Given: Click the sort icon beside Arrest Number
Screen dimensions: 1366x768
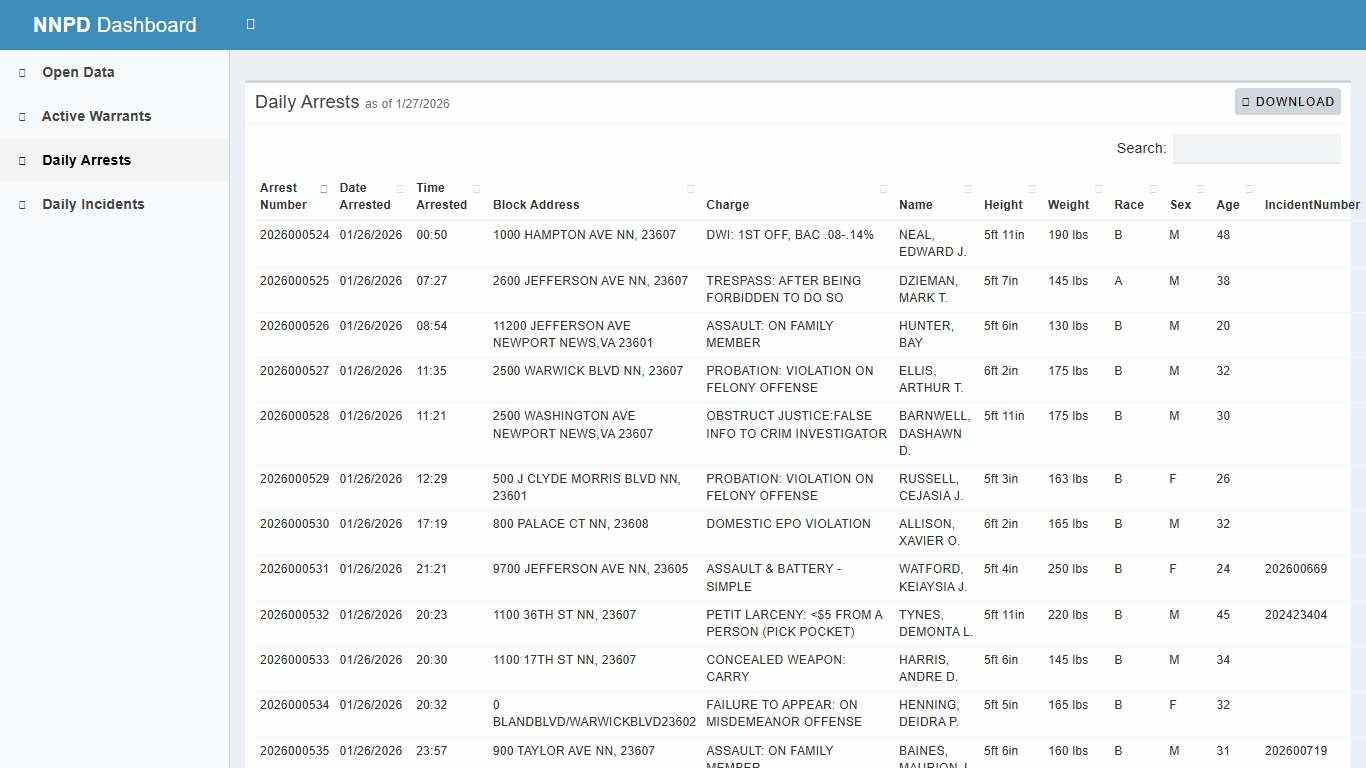Looking at the screenshot, I should pos(324,188).
